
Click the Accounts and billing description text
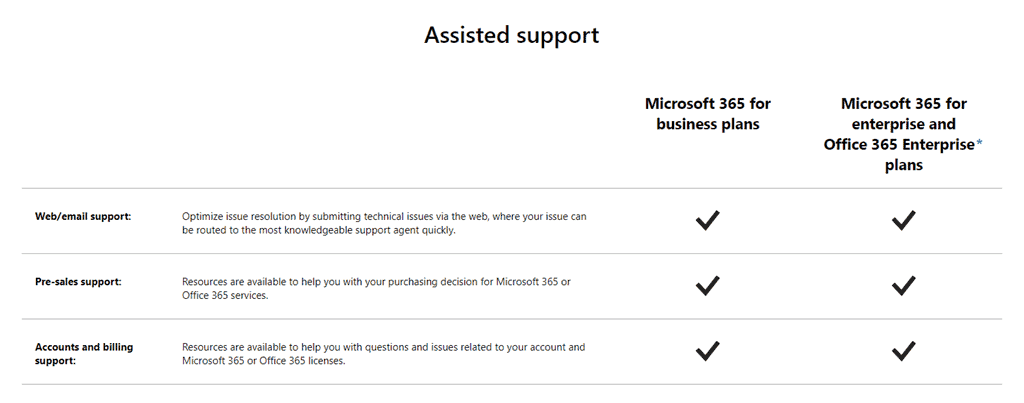click(383, 354)
